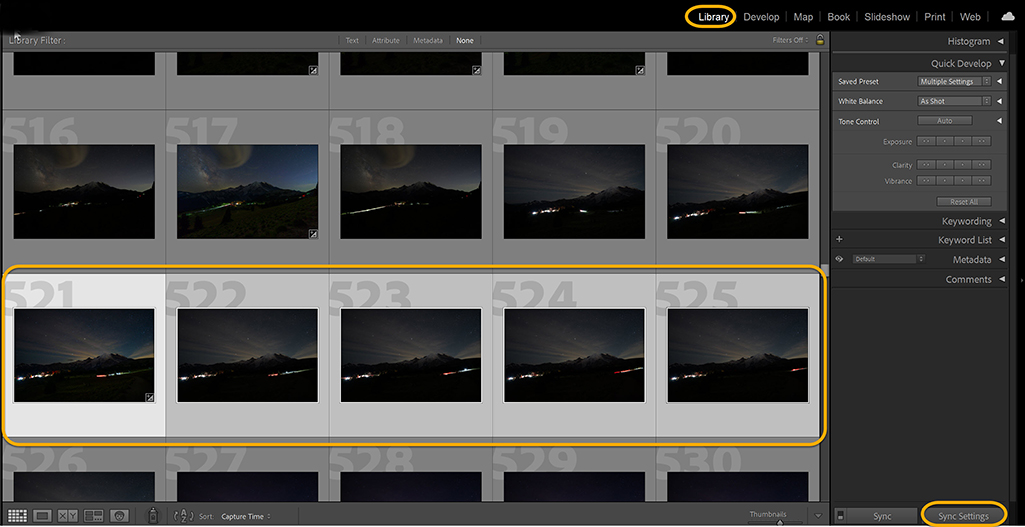Collapse the Quick Develop panel
Image resolution: width=1025 pixels, height=527 pixels.
pos(1001,63)
